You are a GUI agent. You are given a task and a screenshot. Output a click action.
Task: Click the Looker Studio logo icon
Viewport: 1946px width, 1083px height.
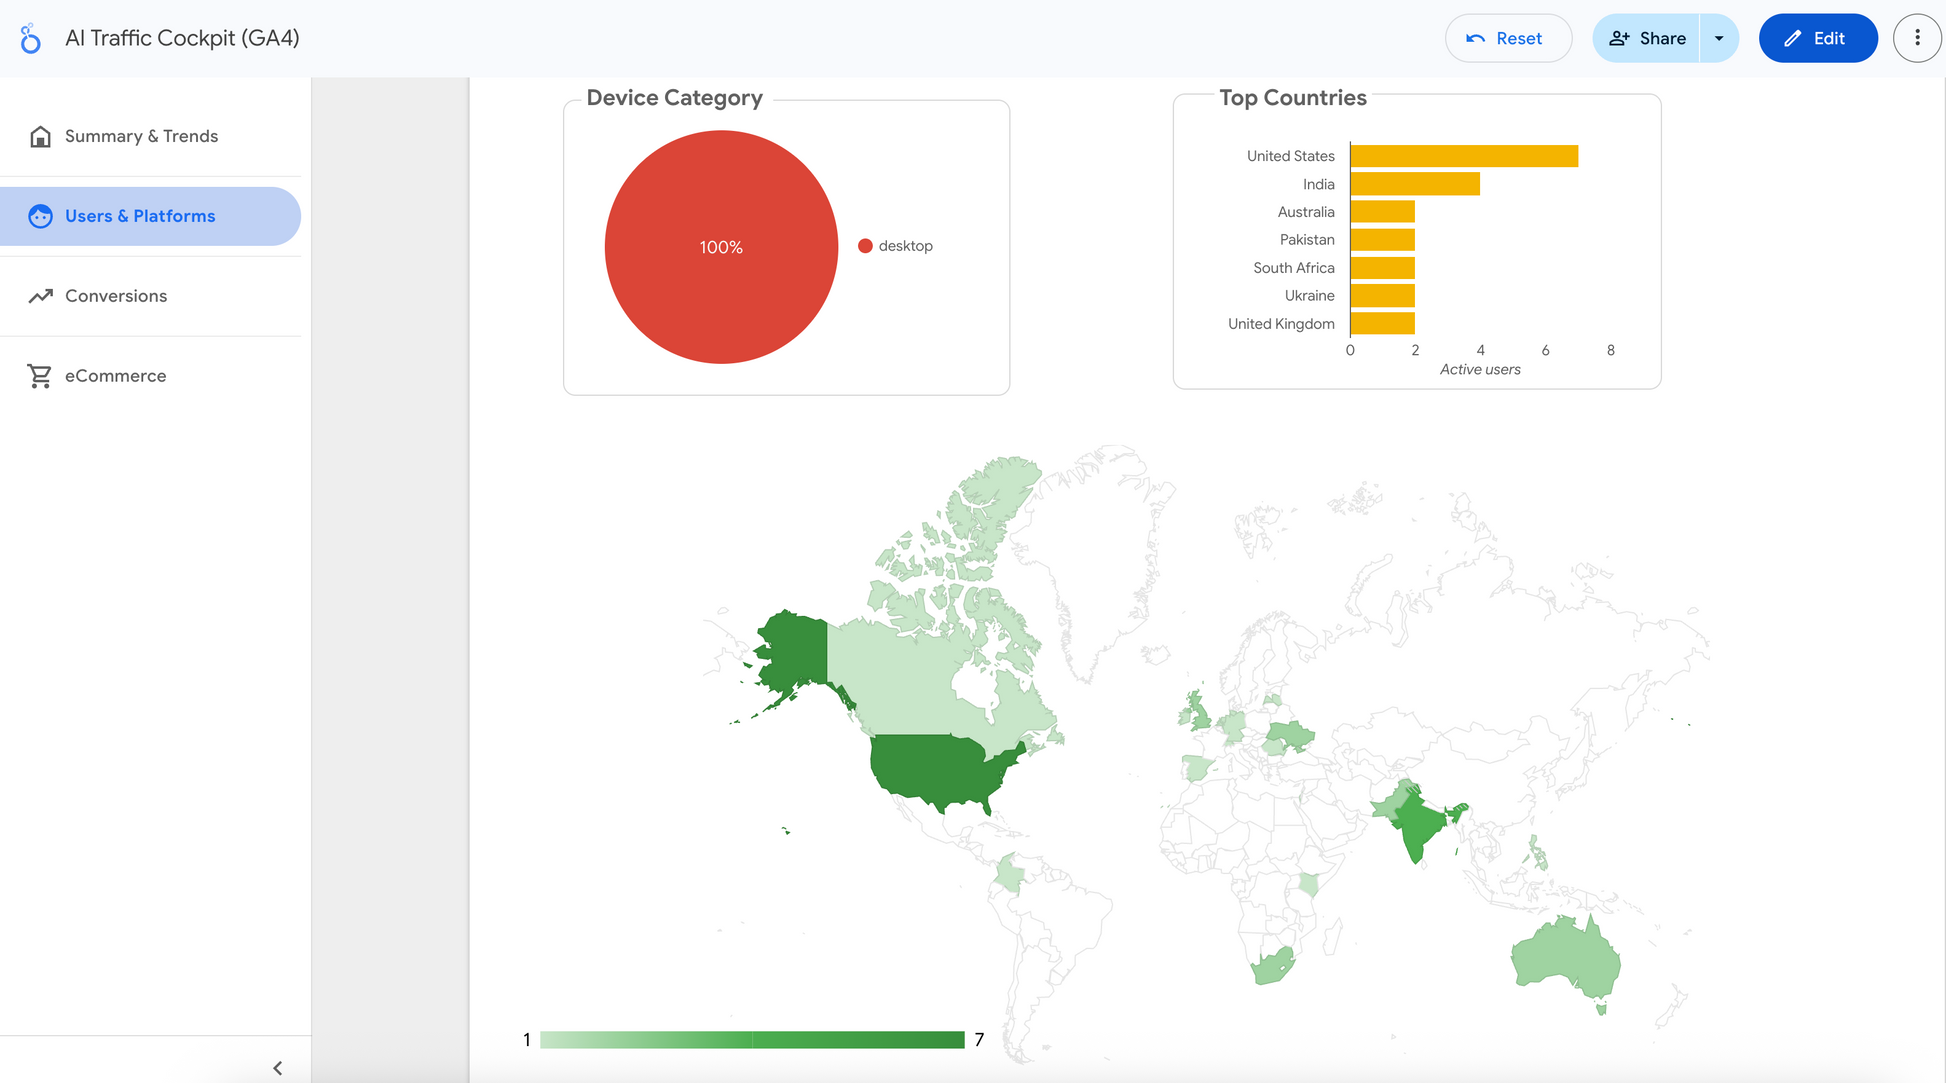pos(29,38)
